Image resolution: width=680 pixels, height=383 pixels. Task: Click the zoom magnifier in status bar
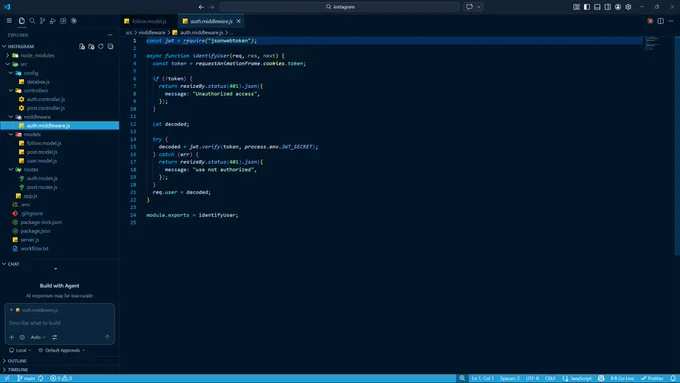pyautogui.click(x=462, y=378)
